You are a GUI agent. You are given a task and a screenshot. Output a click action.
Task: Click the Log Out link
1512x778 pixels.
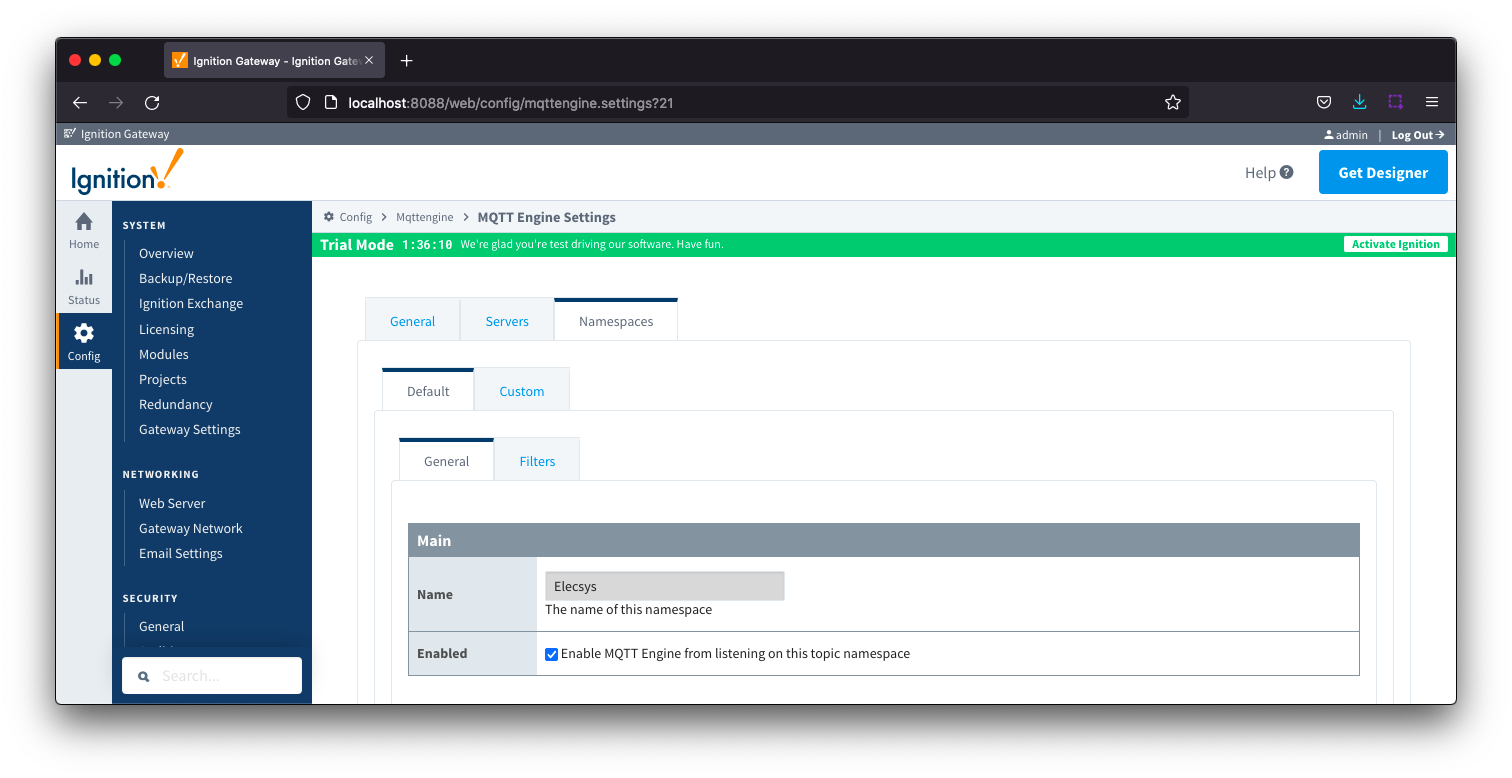[x=1418, y=135]
